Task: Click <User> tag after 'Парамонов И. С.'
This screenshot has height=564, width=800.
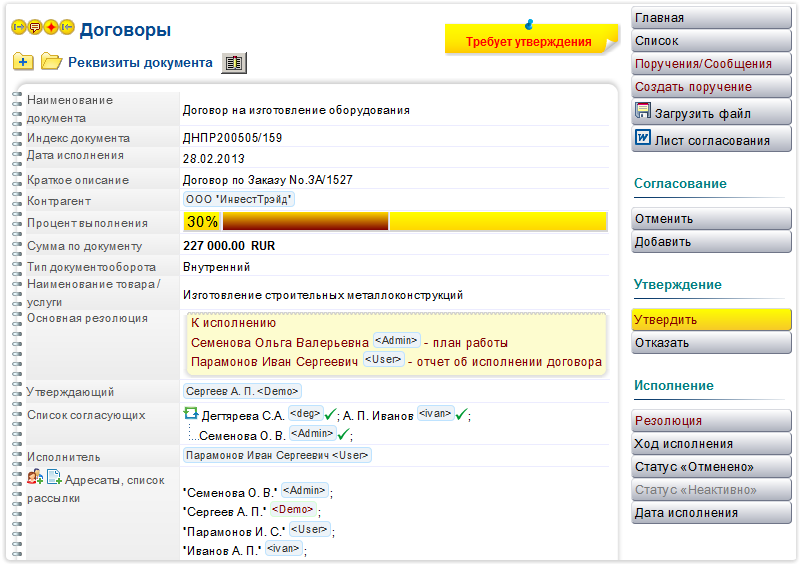Action: coord(310,529)
